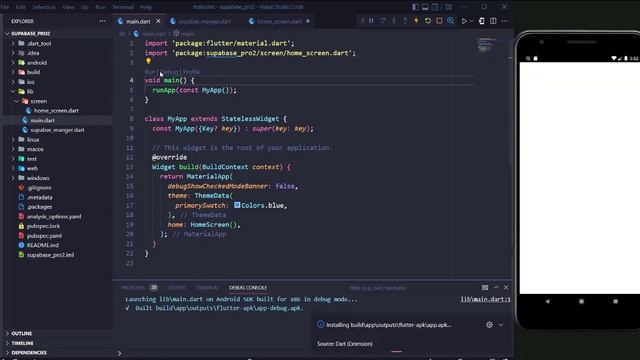The width and height of the screenshot is (640, 360).
Task: Run the file with play icon
Action: click(x=464, y=21)
